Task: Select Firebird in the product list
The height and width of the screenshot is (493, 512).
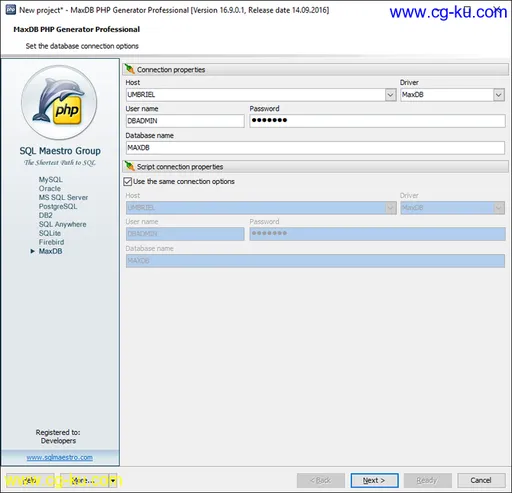Action: click(51, 242)
